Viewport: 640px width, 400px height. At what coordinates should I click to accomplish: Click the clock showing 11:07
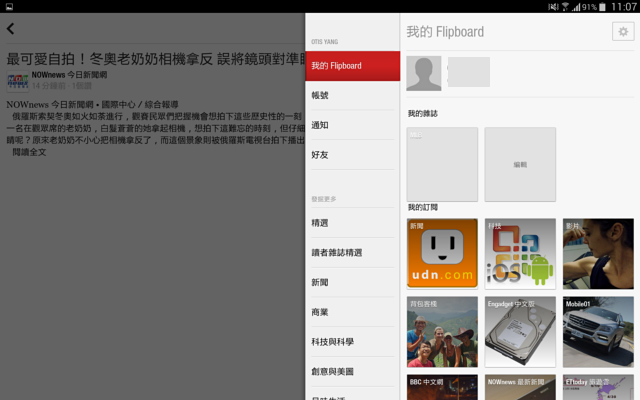tap(624, 7)
